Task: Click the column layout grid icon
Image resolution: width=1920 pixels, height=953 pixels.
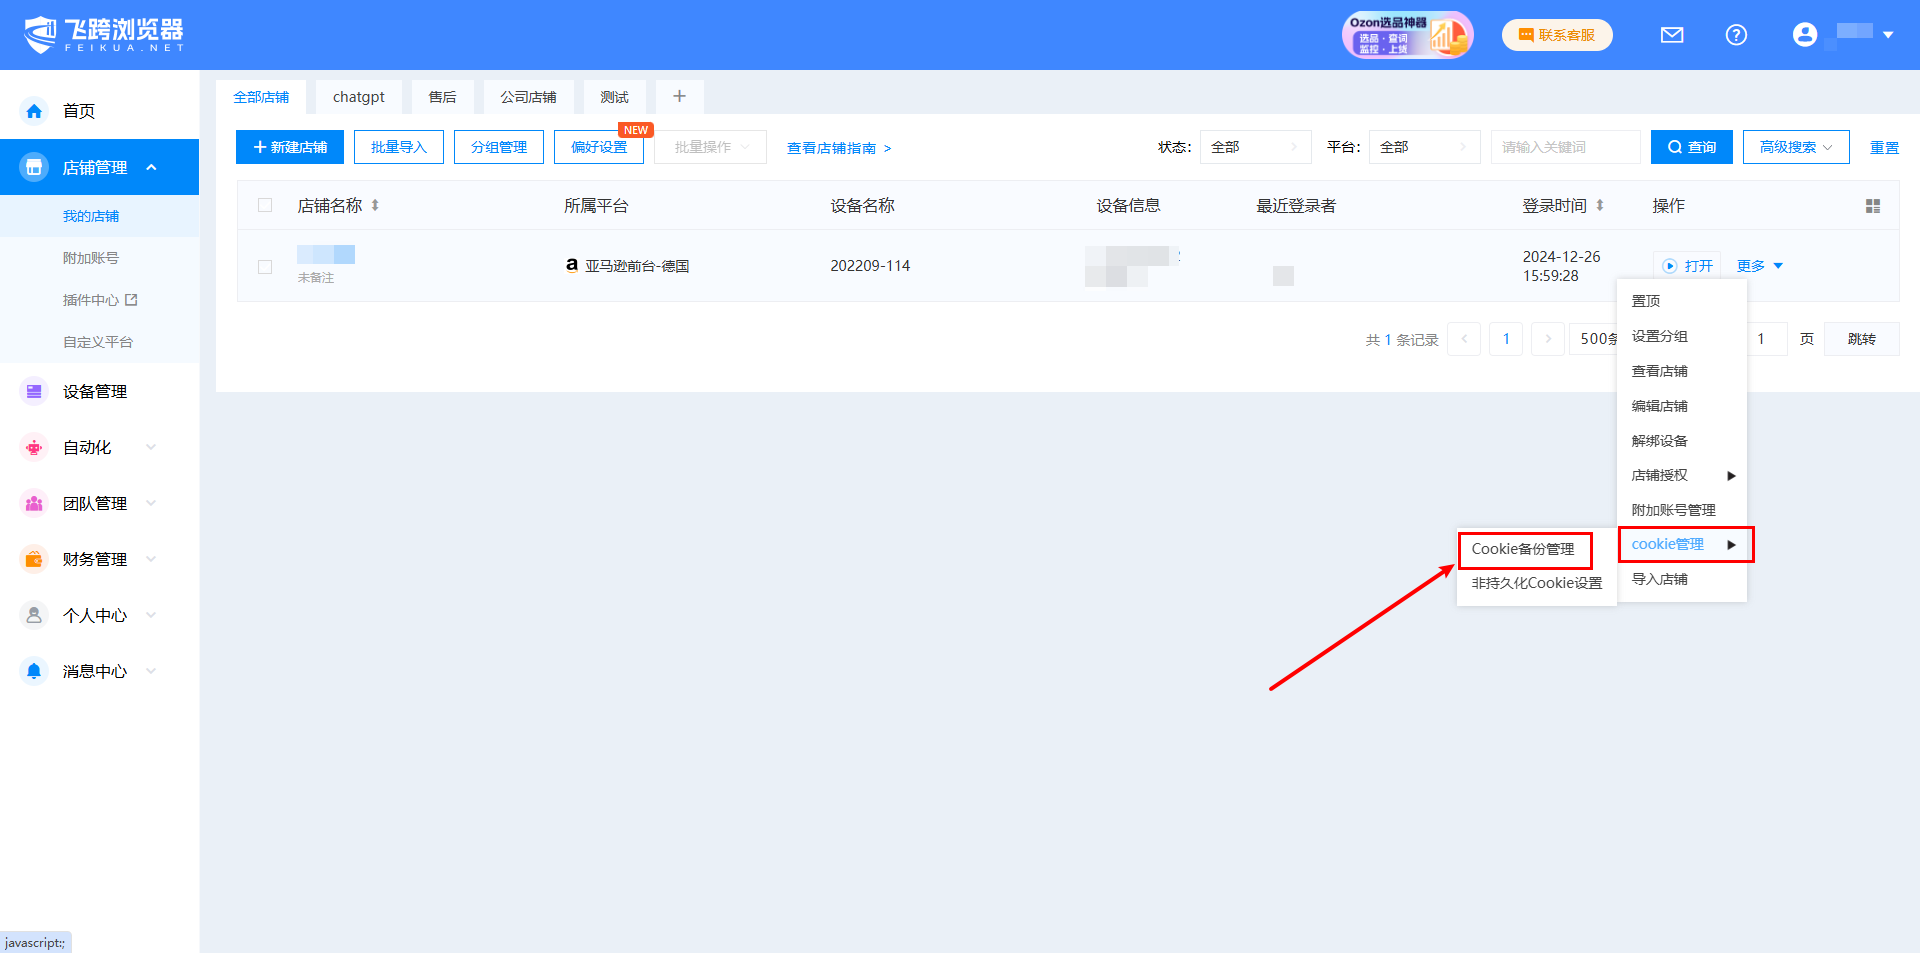Action: coord(1872,206)
